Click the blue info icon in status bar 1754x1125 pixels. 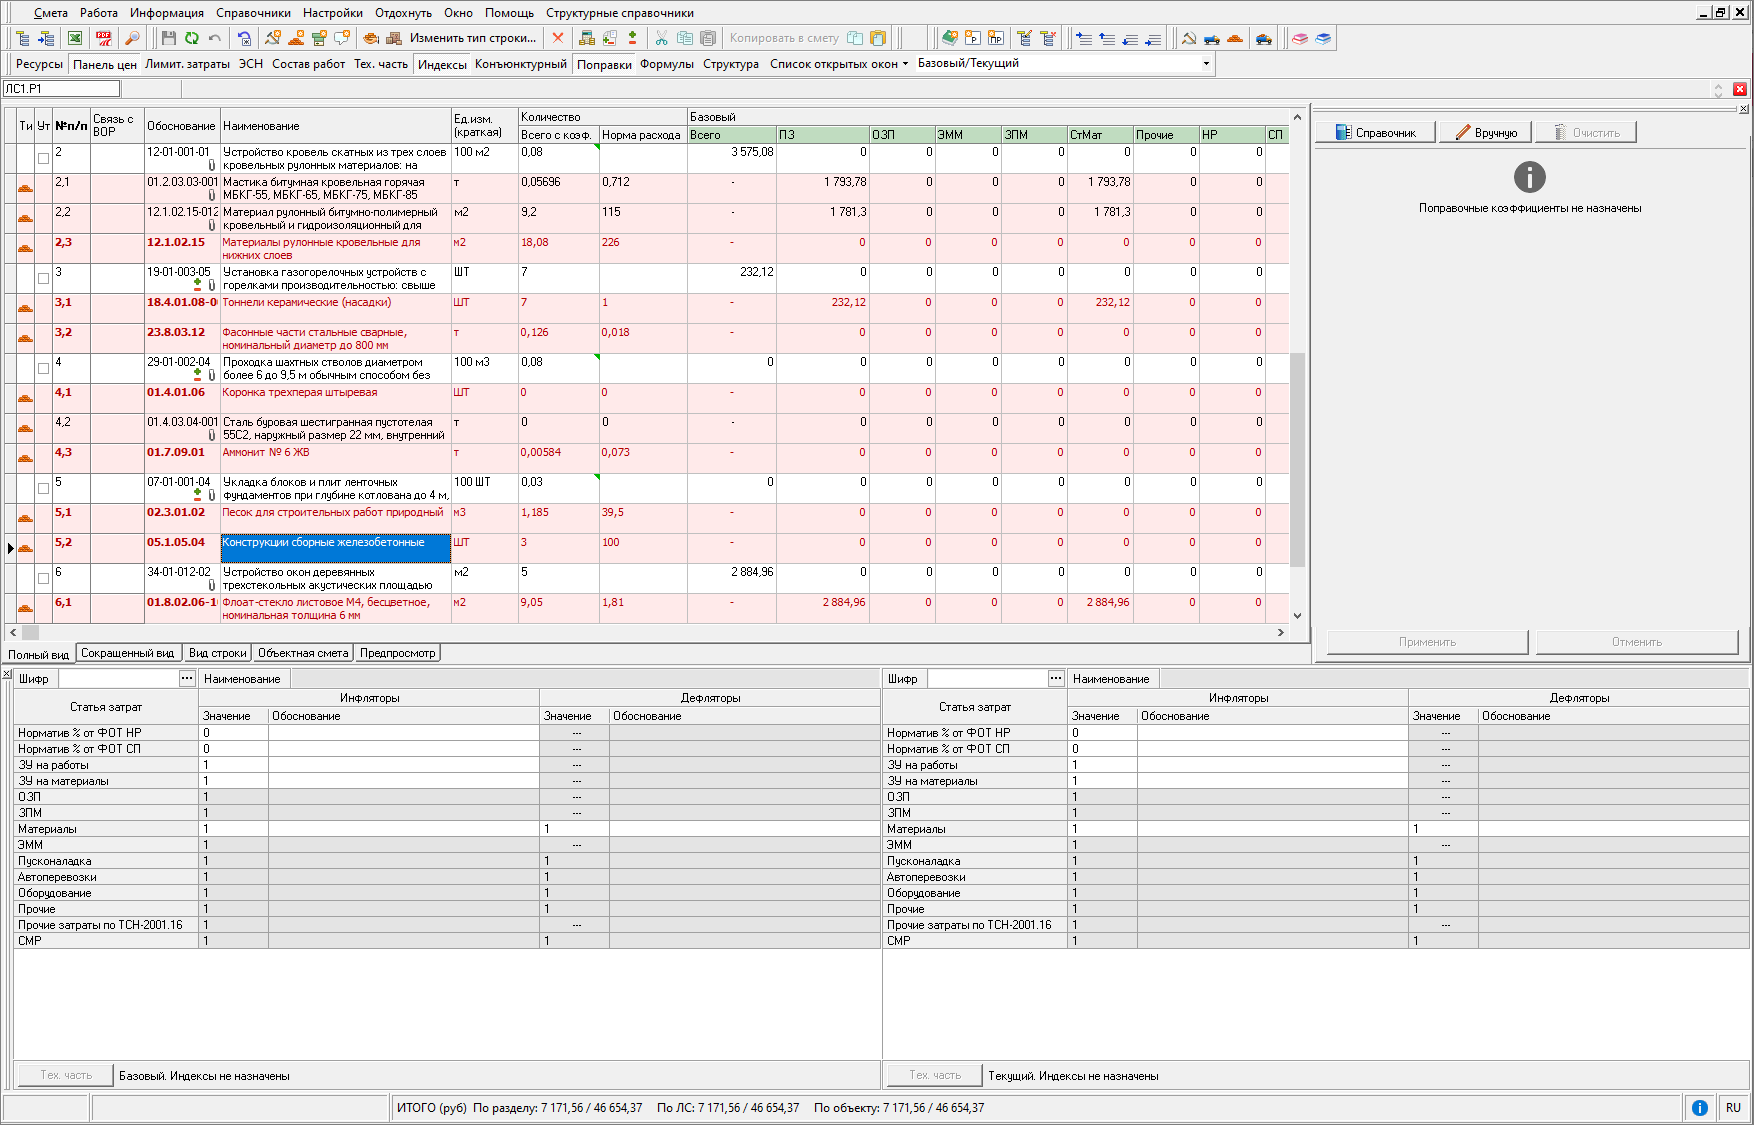point(1699,1107)
